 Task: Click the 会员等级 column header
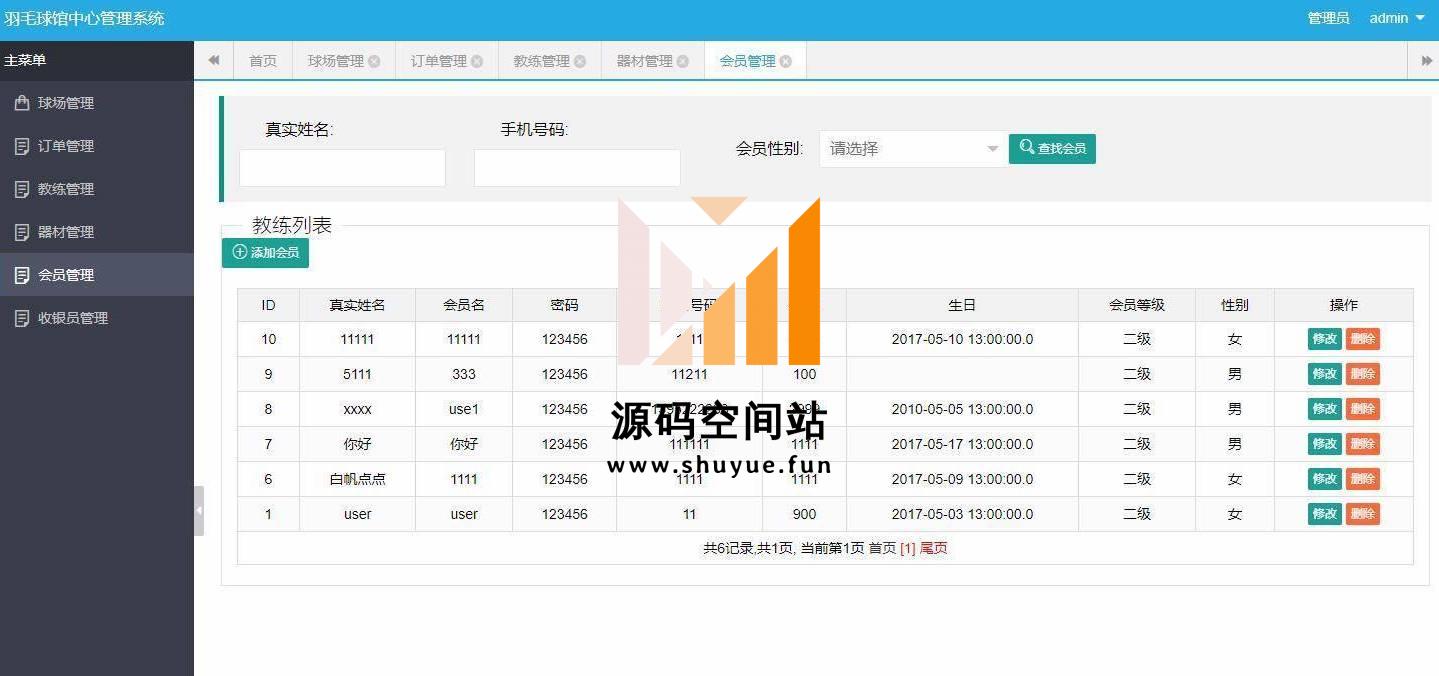[1137, 305]
